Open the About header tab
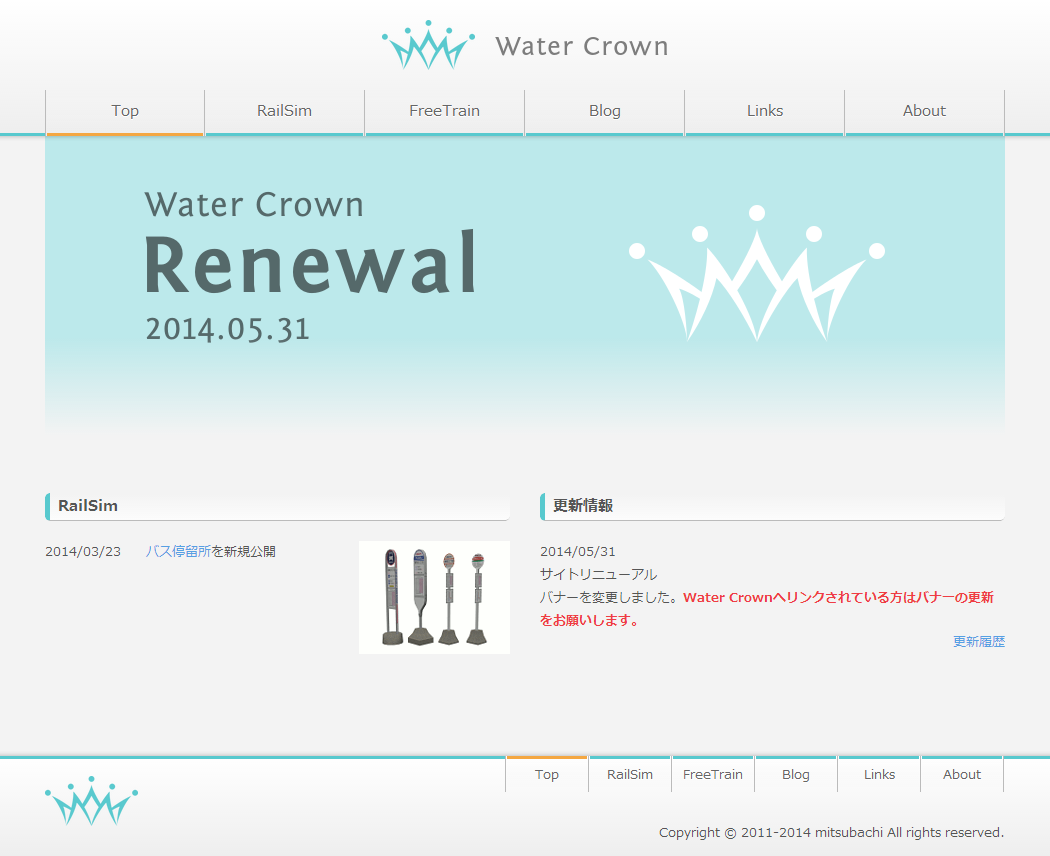Screen dimensions: 1050x856 (x=925, y=111)
